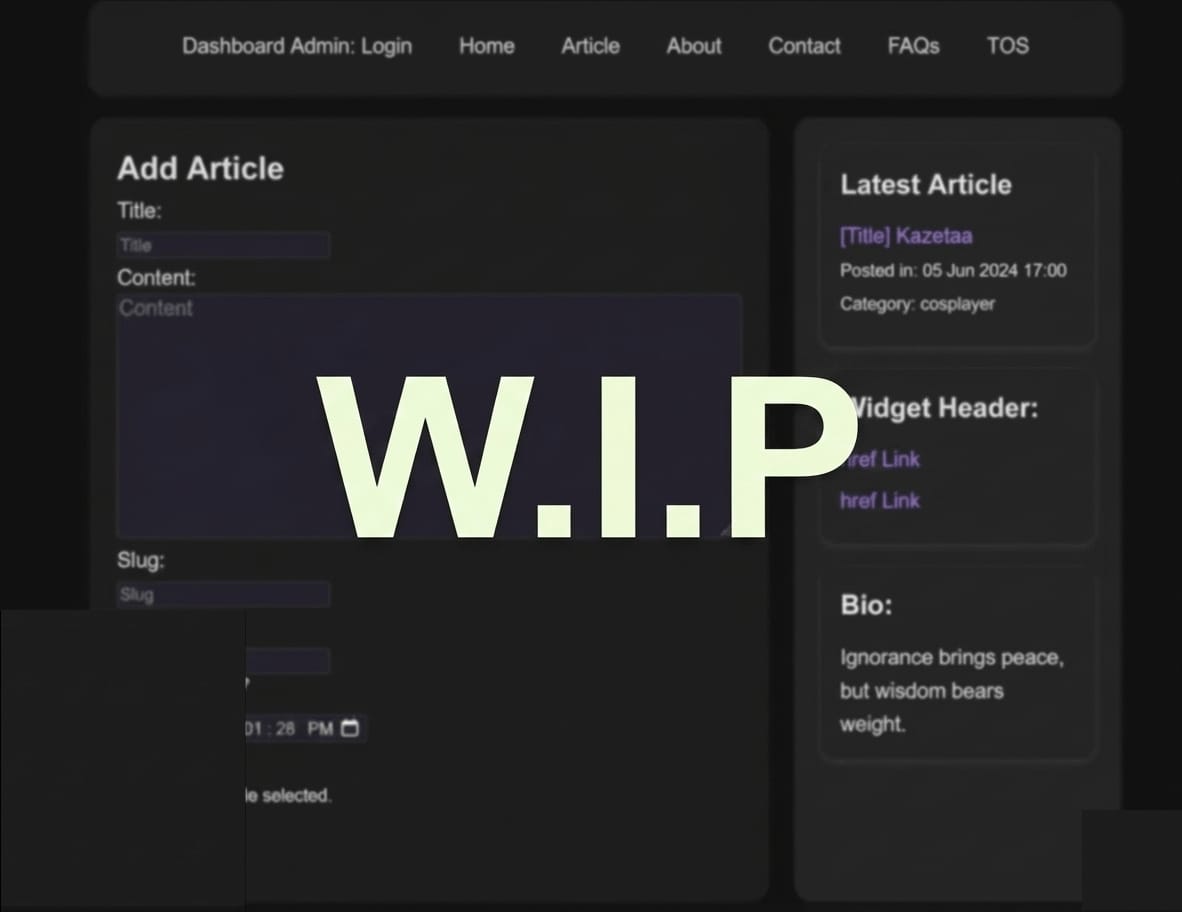Open the TOS nav link
Image resolution: width=1182 pixels, height=912 pixels.
(x=1008, y=46)
